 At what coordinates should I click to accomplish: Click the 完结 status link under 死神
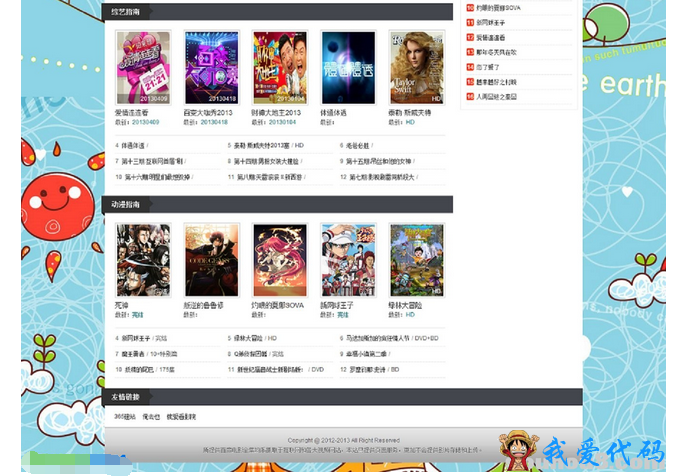(137, 315)
